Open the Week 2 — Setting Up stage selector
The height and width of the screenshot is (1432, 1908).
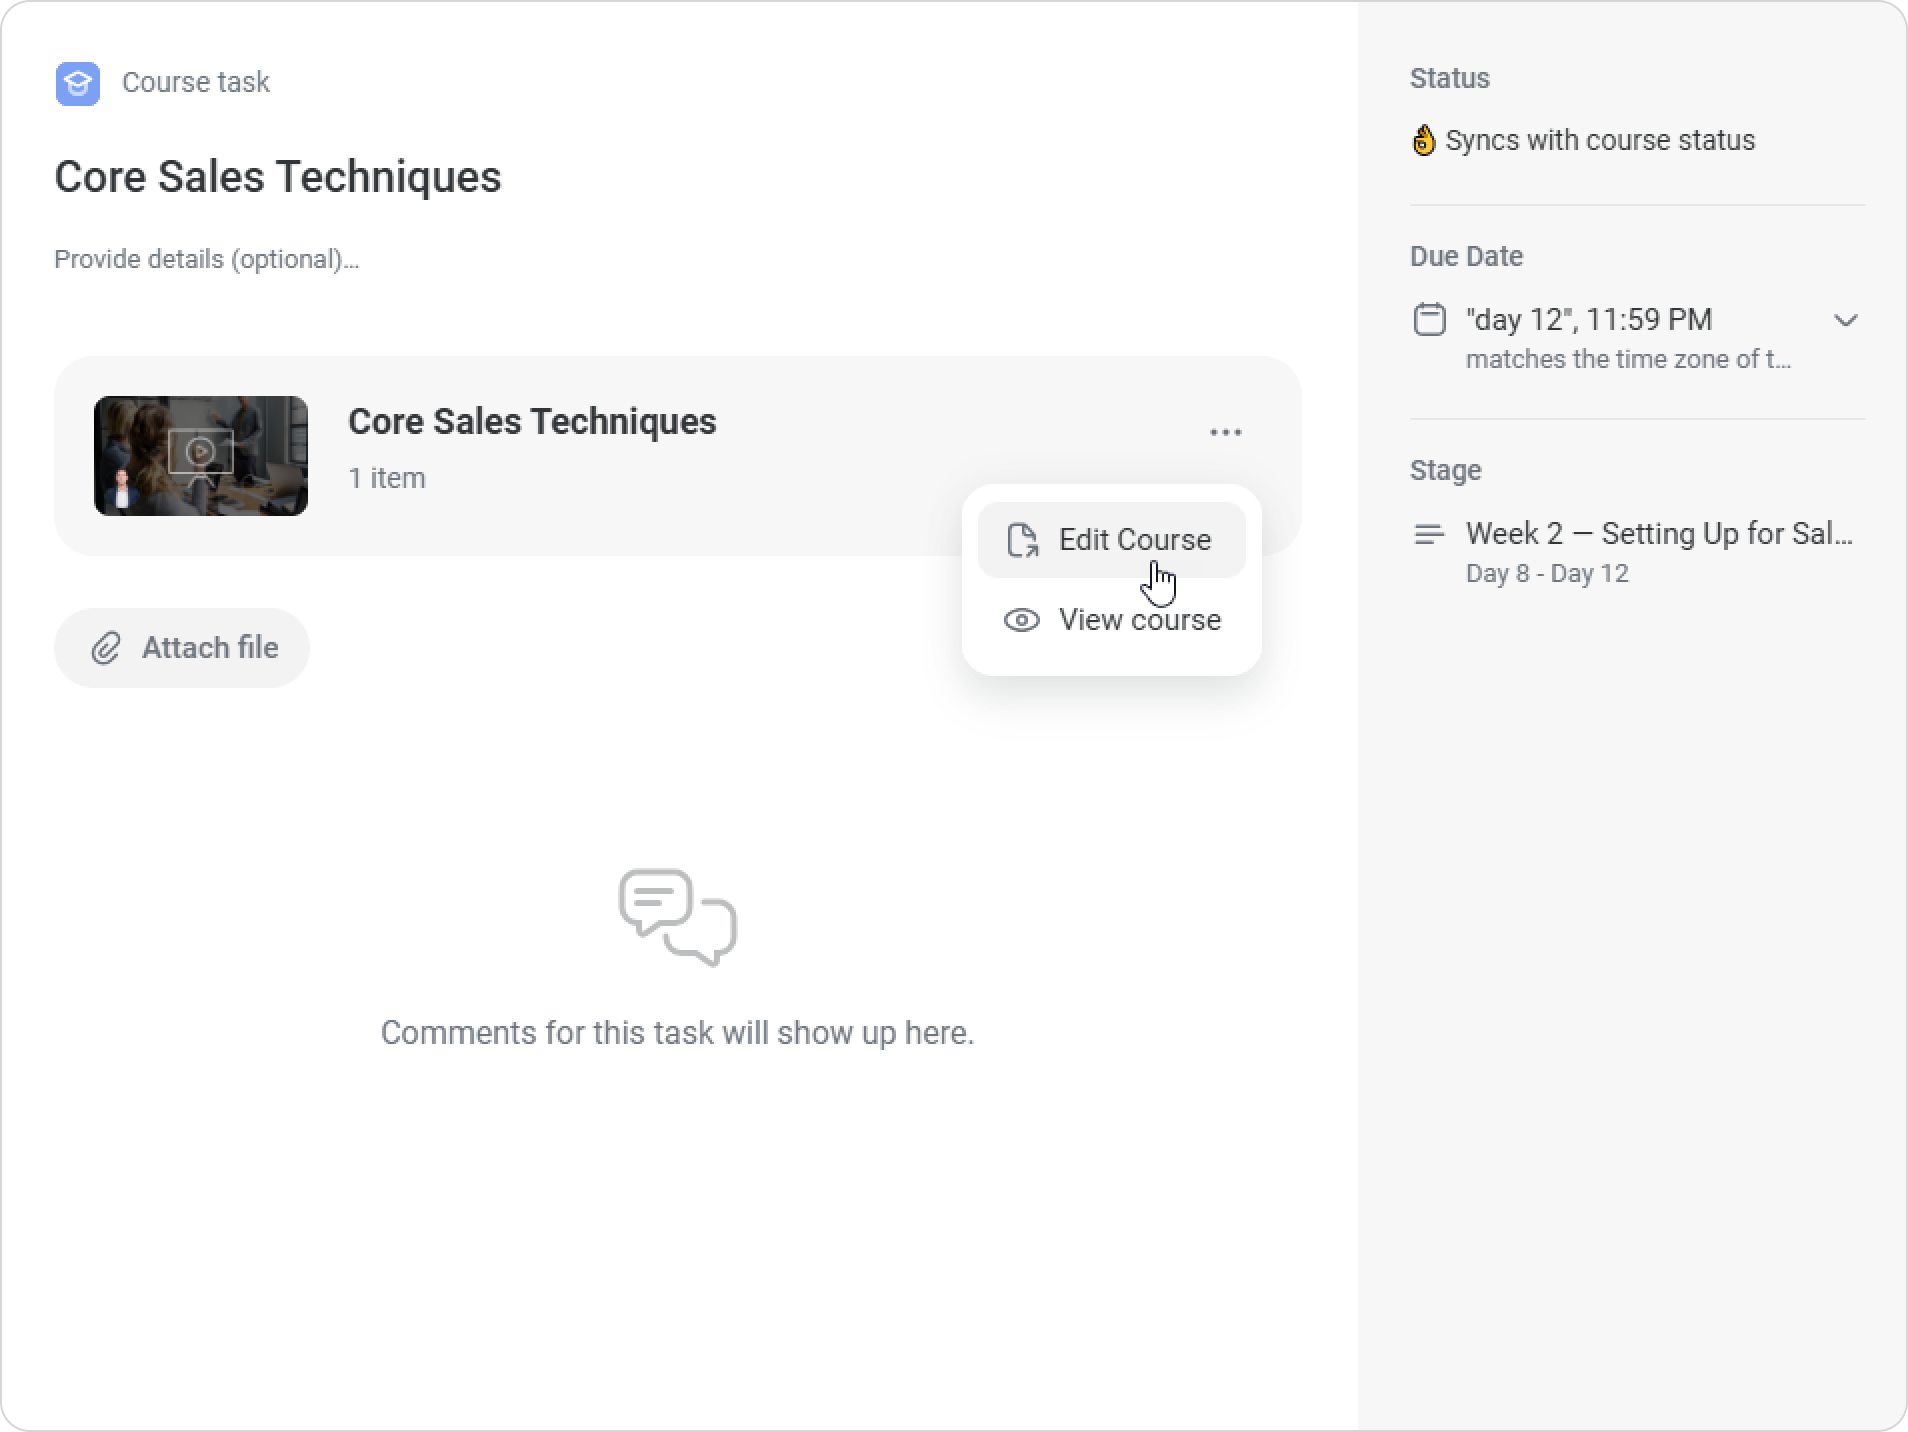(1658, 534)
